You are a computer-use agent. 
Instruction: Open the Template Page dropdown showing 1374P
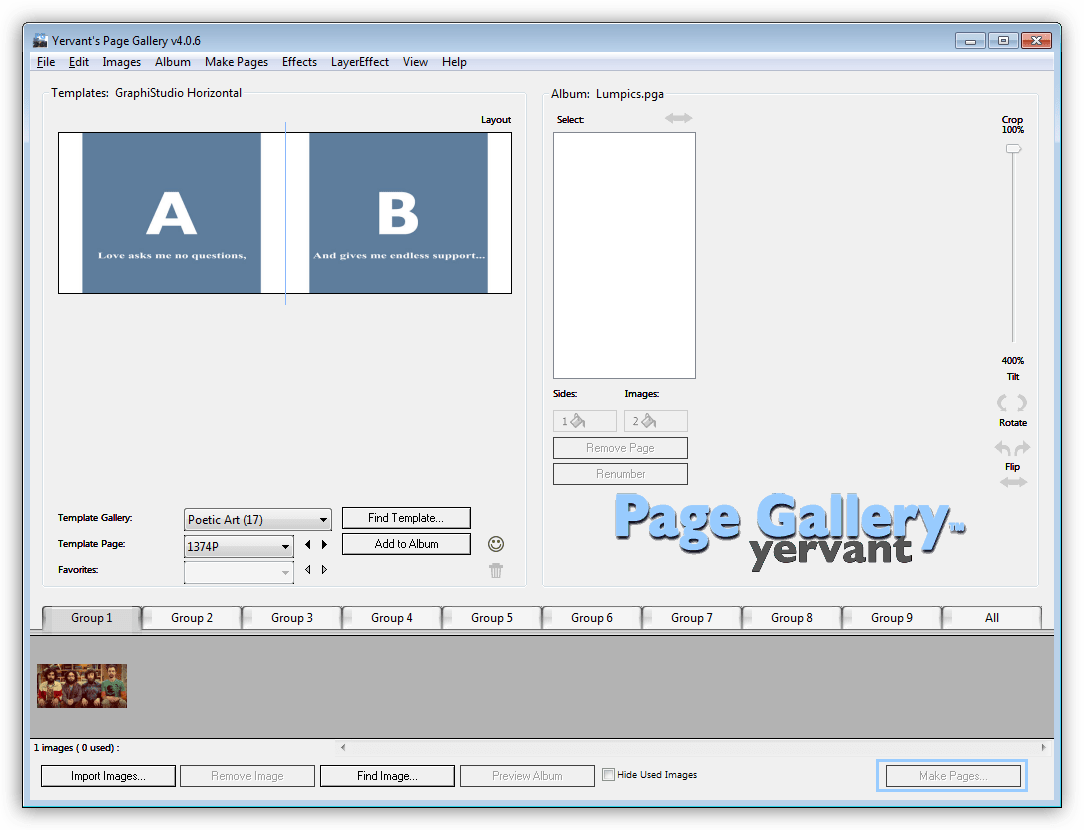(239, 546)
